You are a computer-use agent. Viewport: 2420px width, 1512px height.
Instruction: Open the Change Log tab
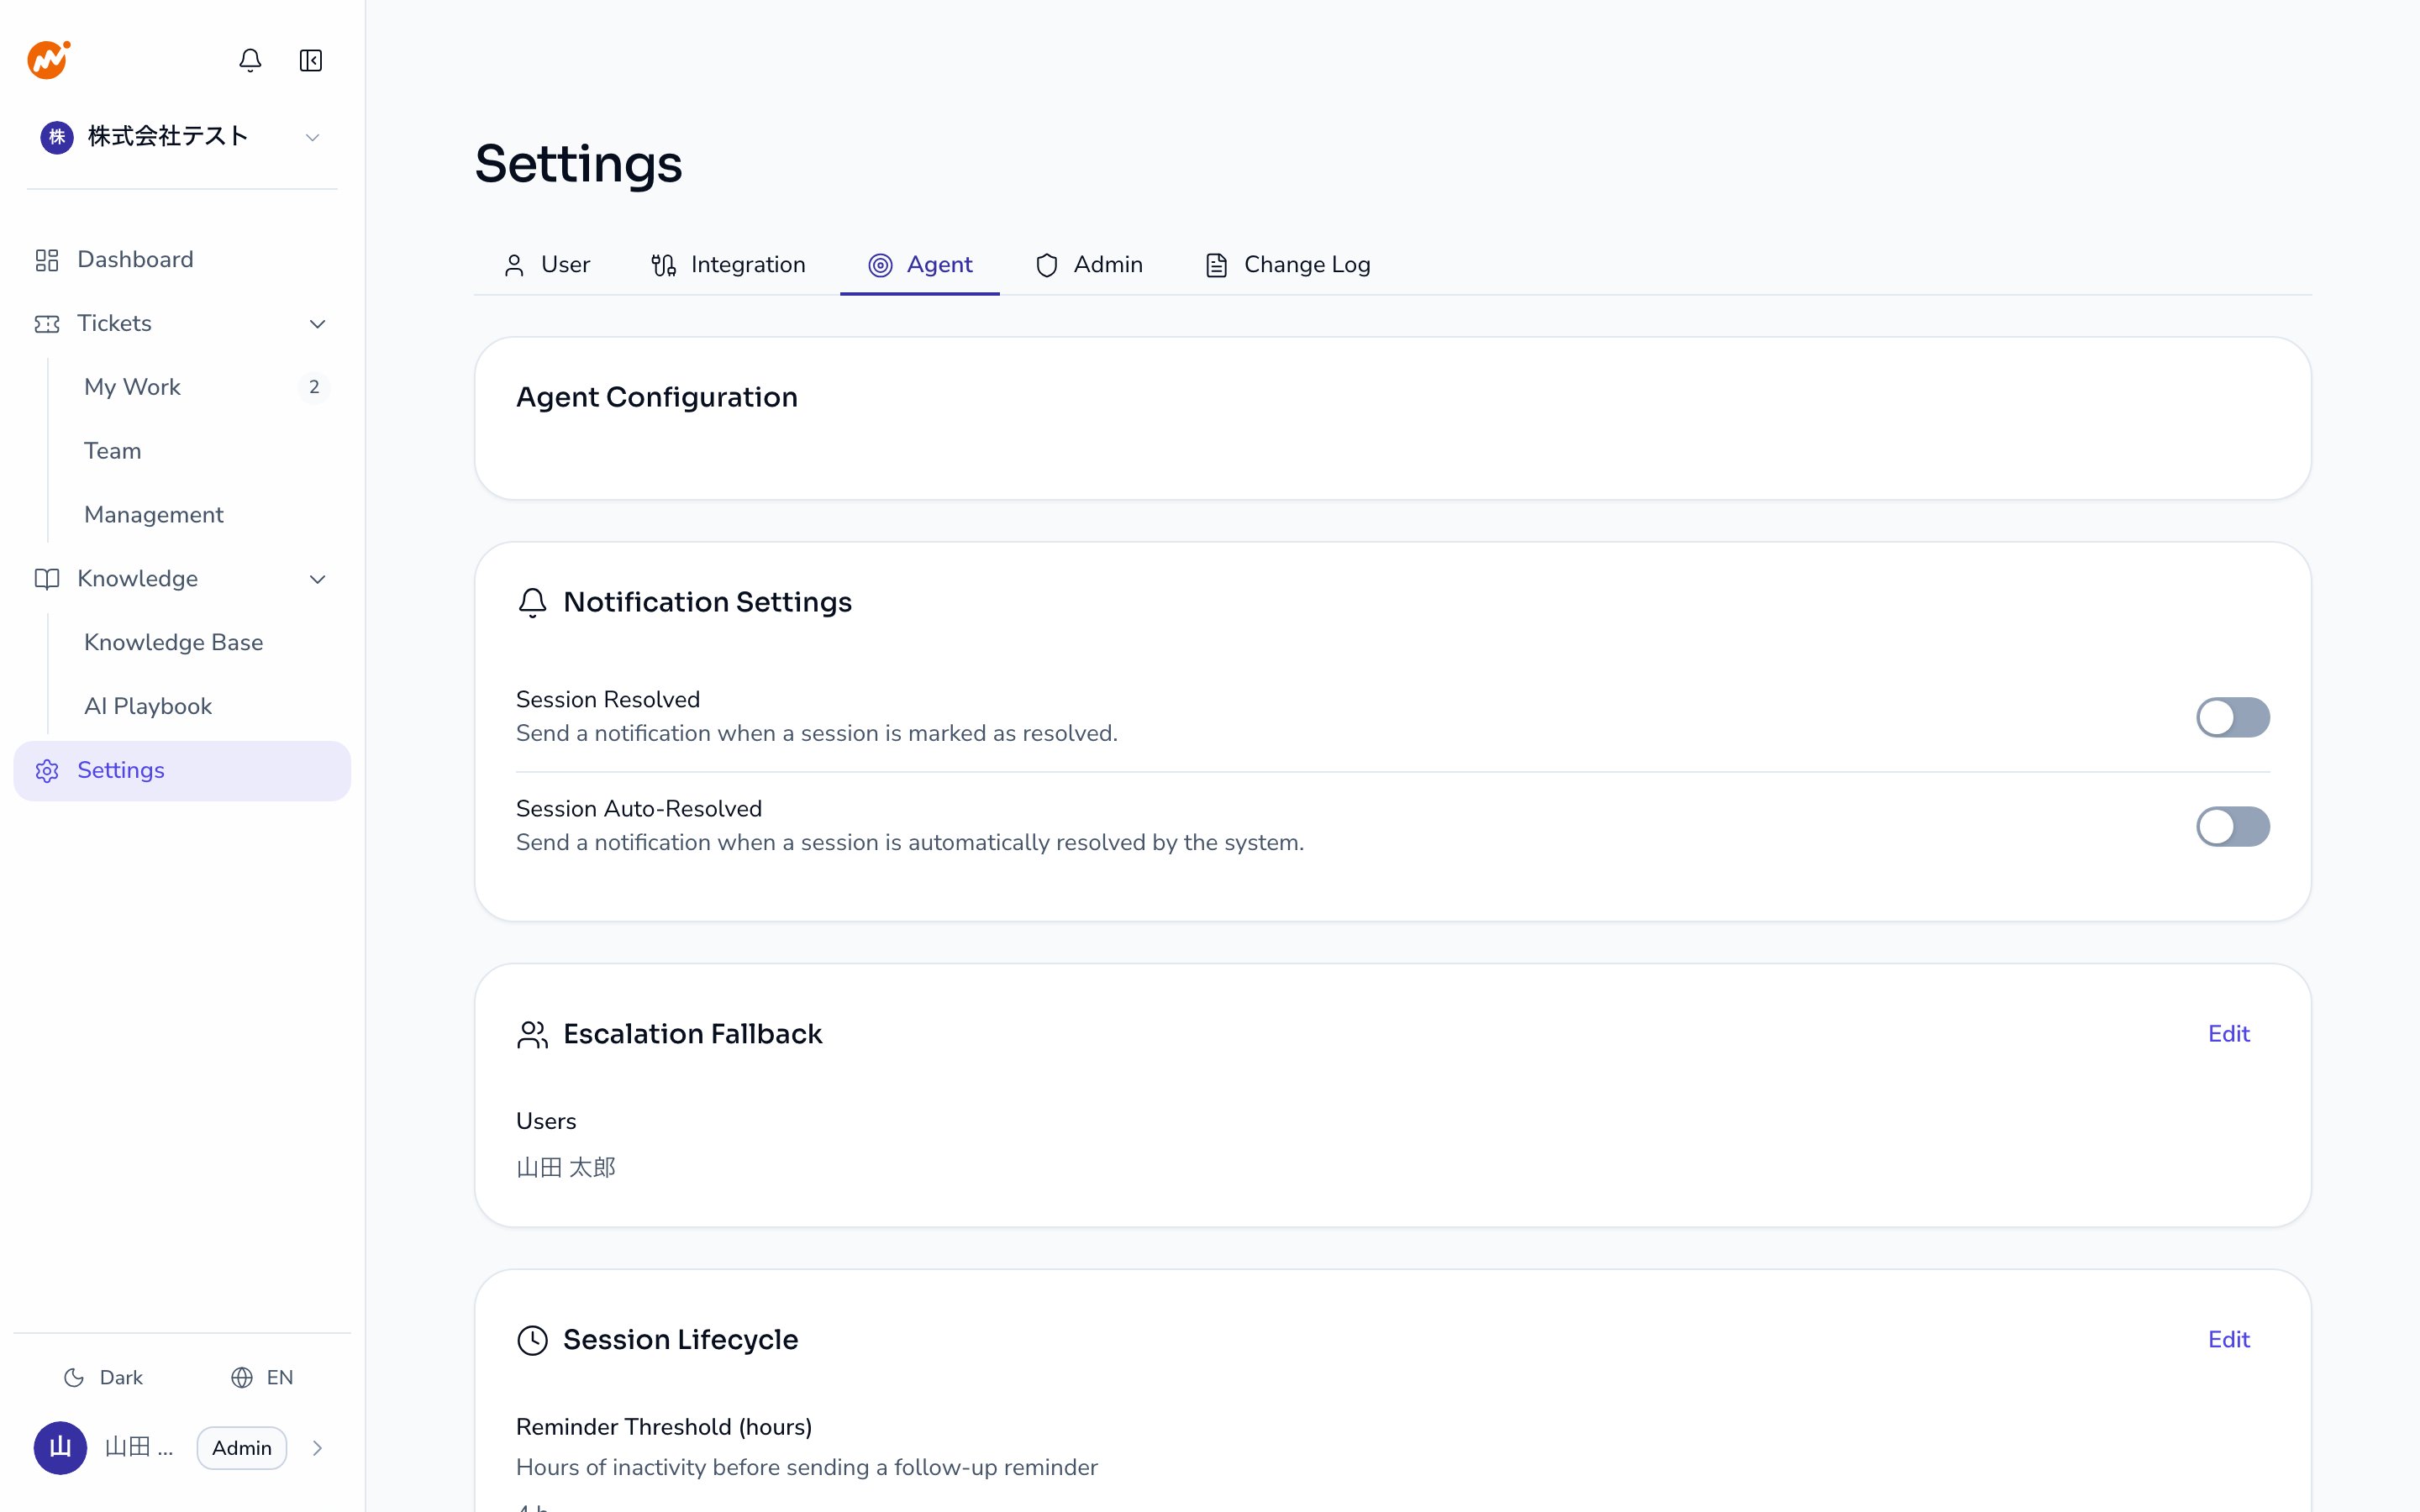[x=1288, y=265]
